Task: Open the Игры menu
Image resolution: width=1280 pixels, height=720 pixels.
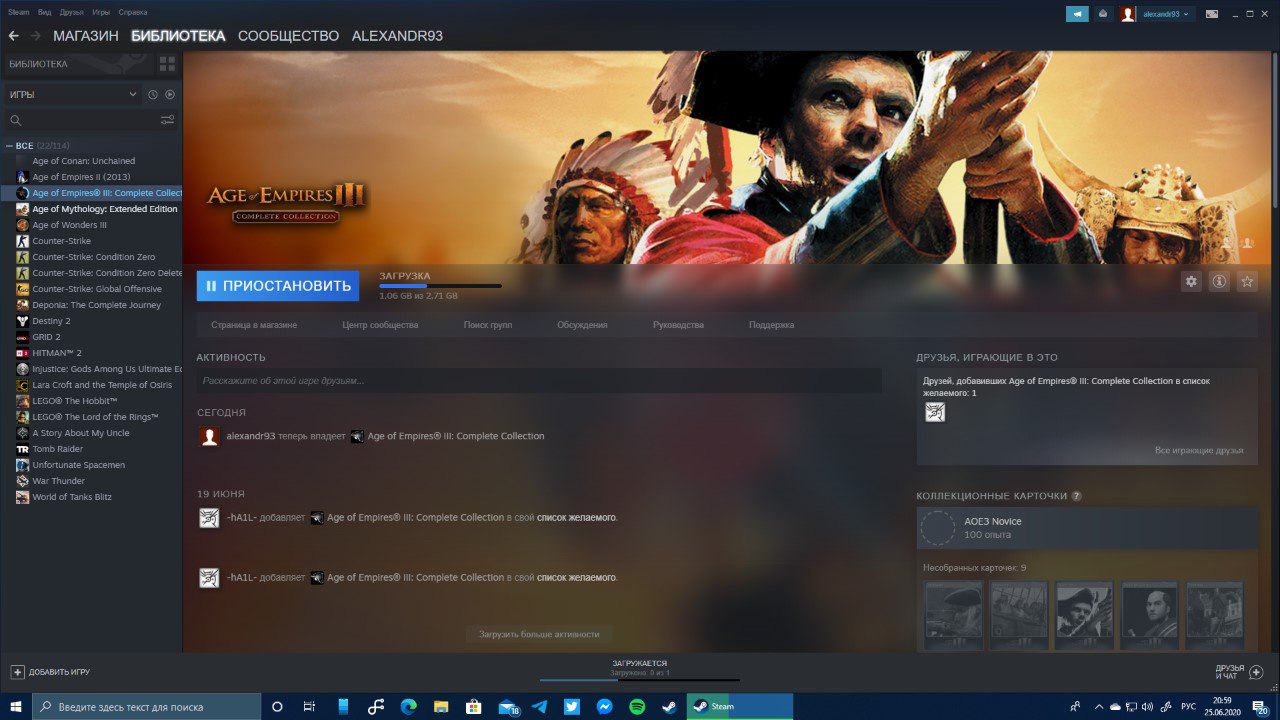Action: tap(101, 12)
